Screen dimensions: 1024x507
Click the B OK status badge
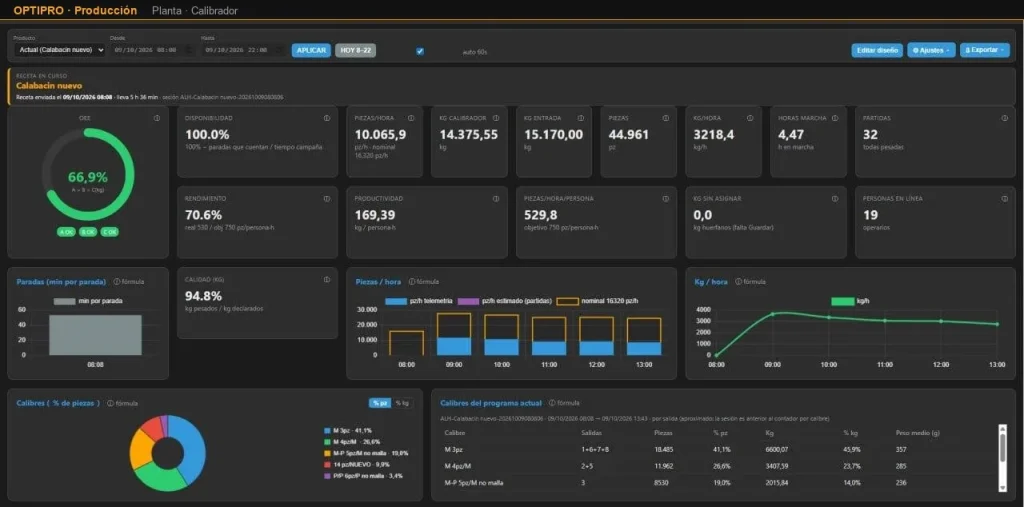coord(88,231)
